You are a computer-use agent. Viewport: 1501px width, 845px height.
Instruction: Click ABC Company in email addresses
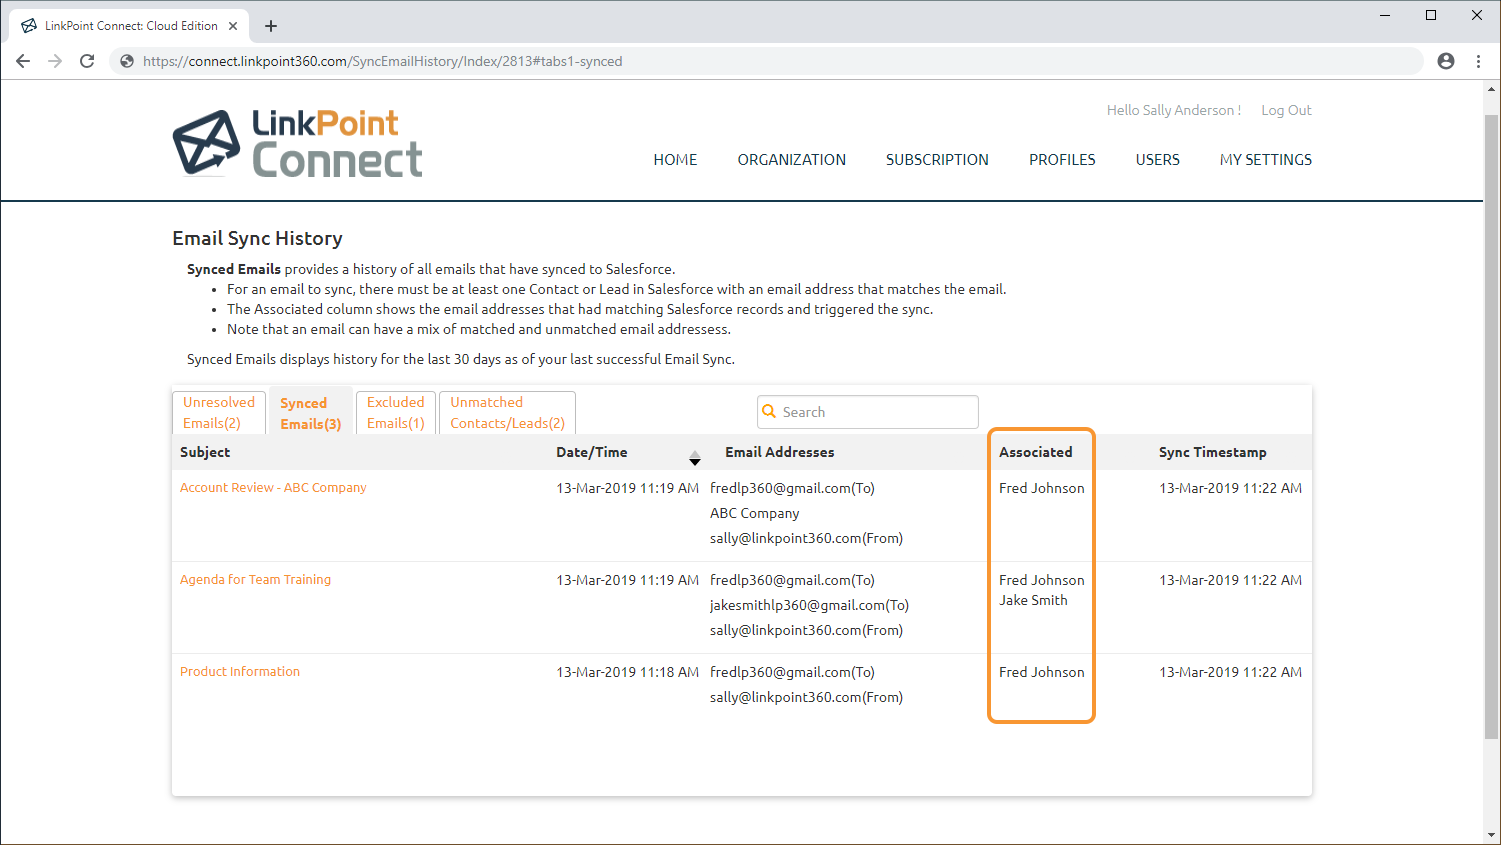pos(755,513)
